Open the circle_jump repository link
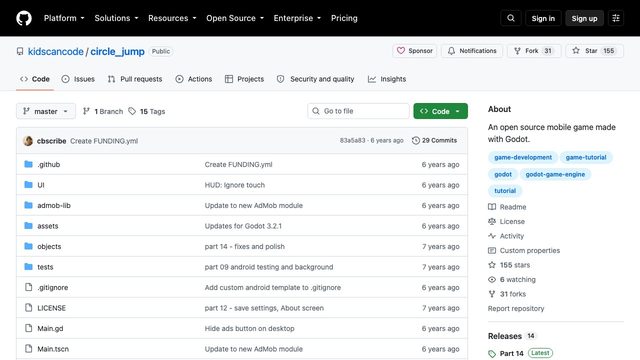640x360 pixels. click(x=118, y=51)
